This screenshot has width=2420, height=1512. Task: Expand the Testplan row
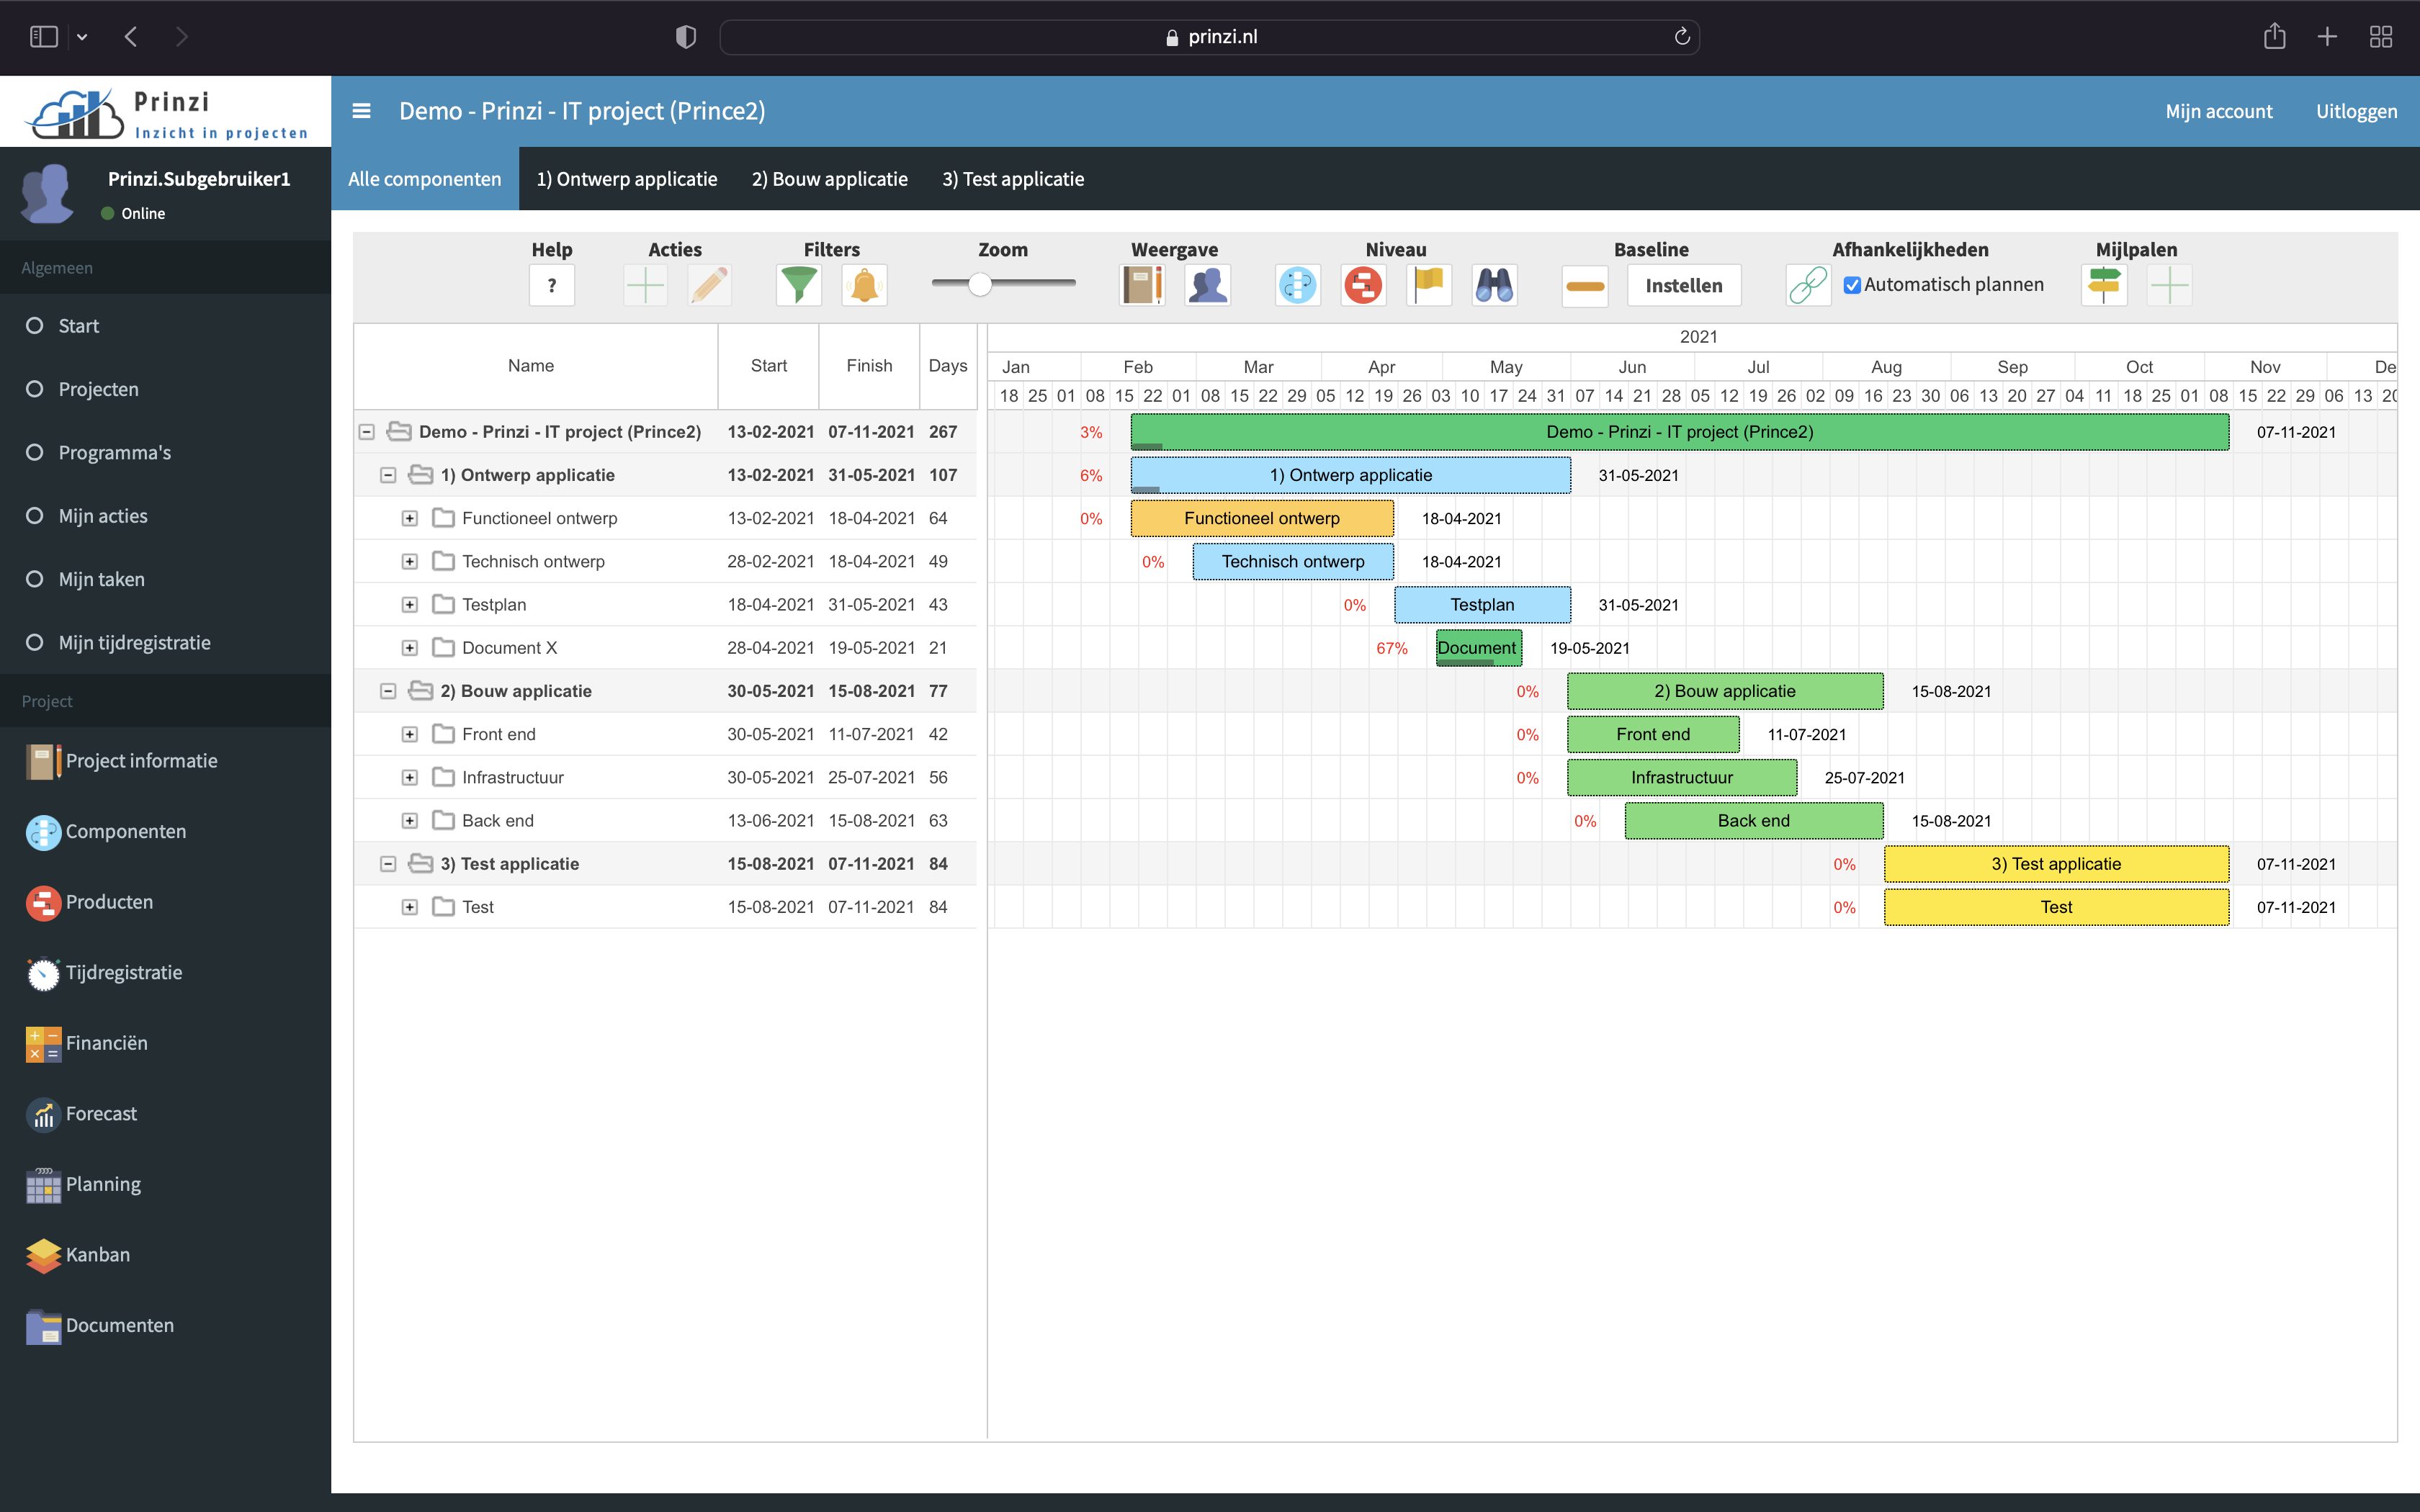410,605
